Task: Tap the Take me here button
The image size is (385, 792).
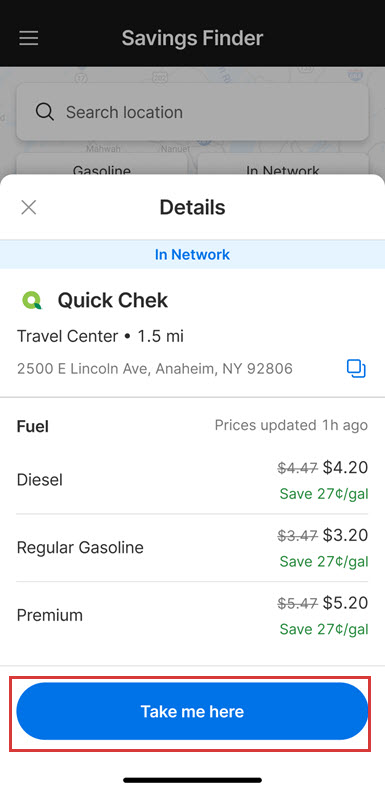Action: coord(192,711)
